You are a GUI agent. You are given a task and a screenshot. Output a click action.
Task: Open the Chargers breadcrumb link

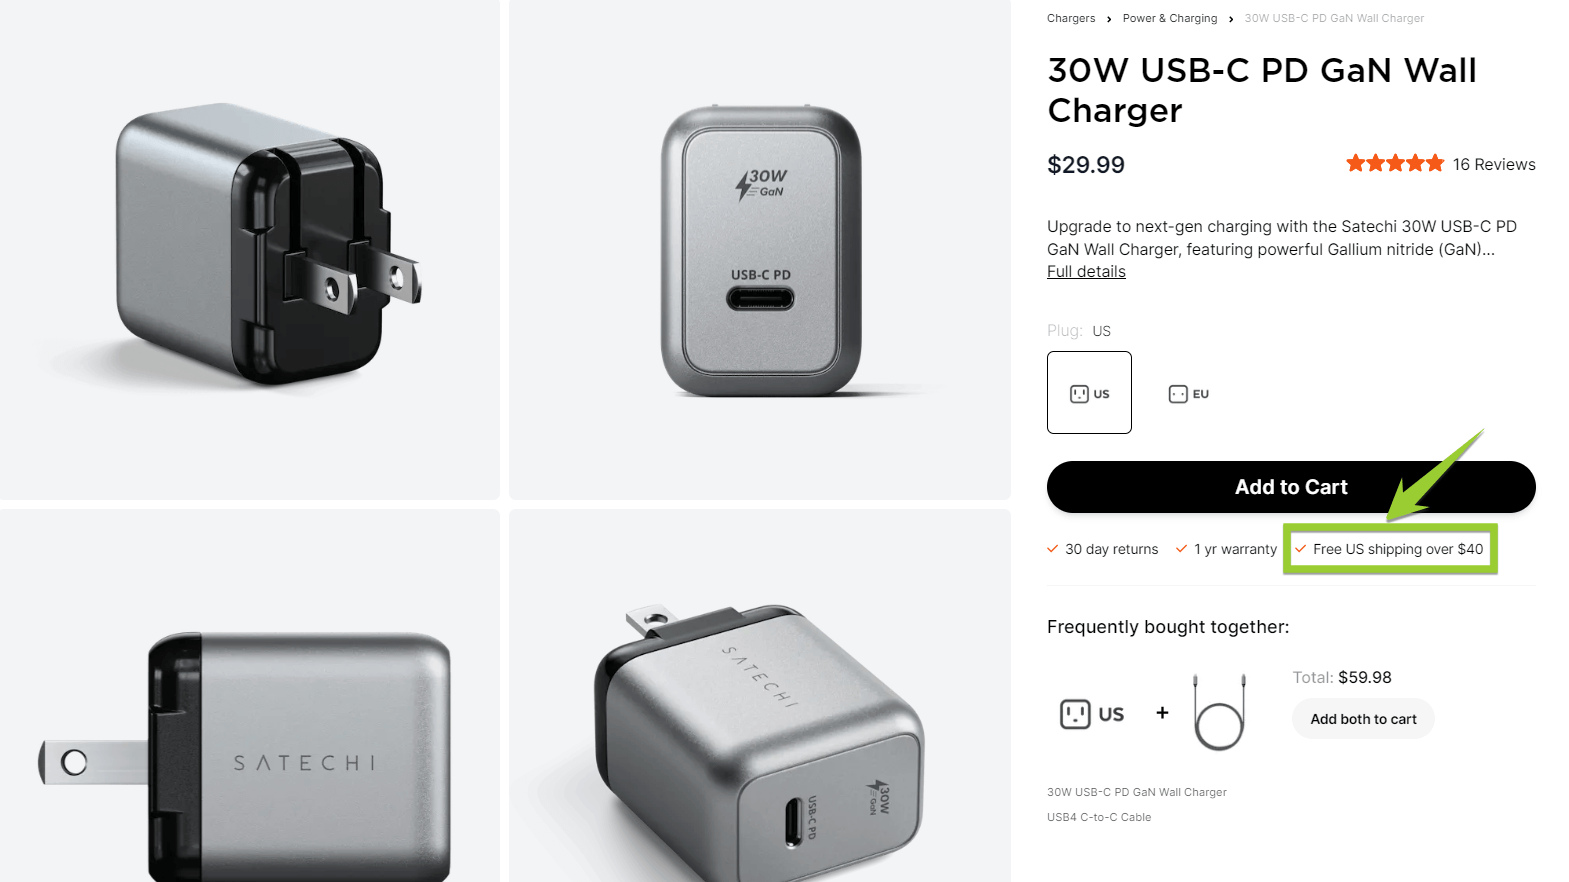pyautogui.click(x=1071, y=18)
